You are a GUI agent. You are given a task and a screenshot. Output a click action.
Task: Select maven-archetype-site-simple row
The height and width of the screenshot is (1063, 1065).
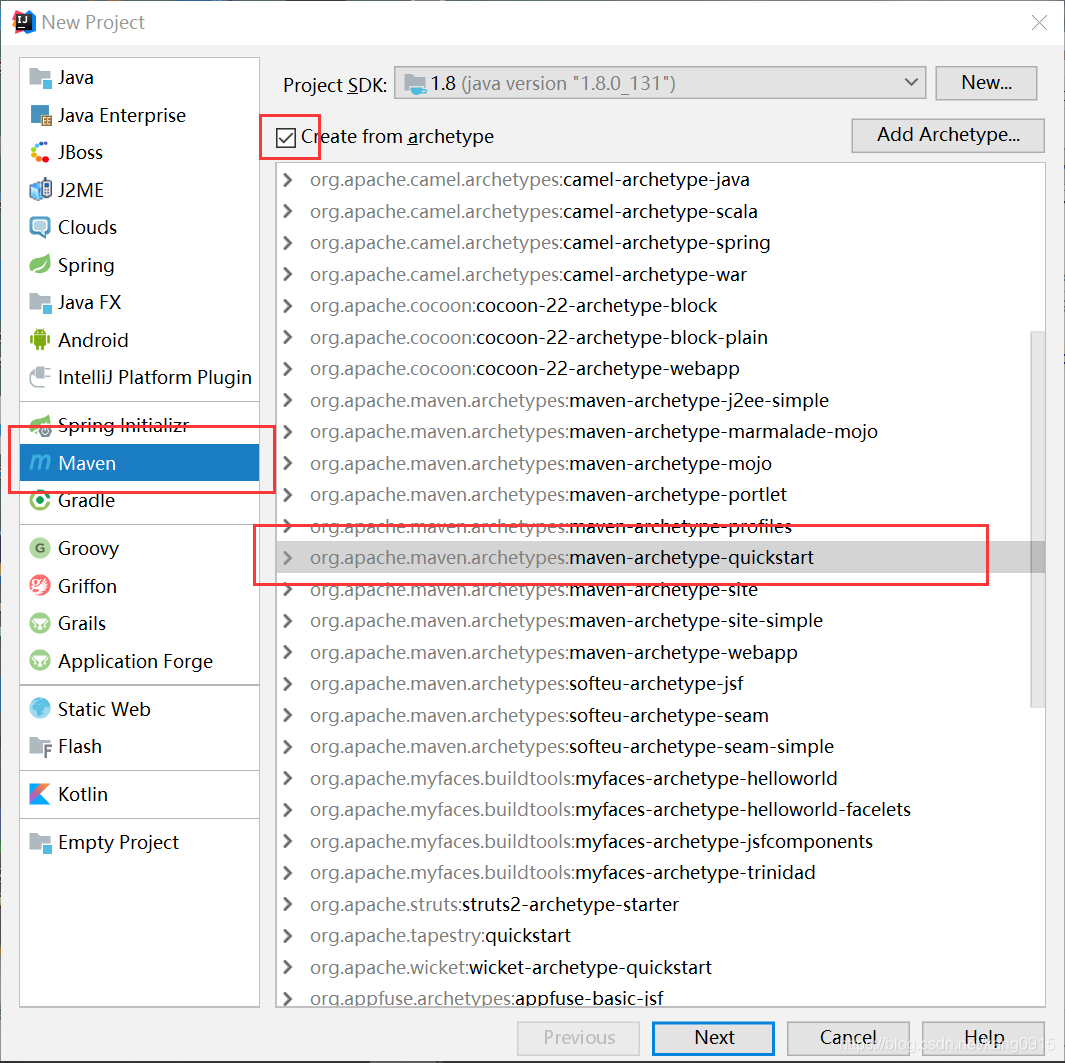coord(660,621)
